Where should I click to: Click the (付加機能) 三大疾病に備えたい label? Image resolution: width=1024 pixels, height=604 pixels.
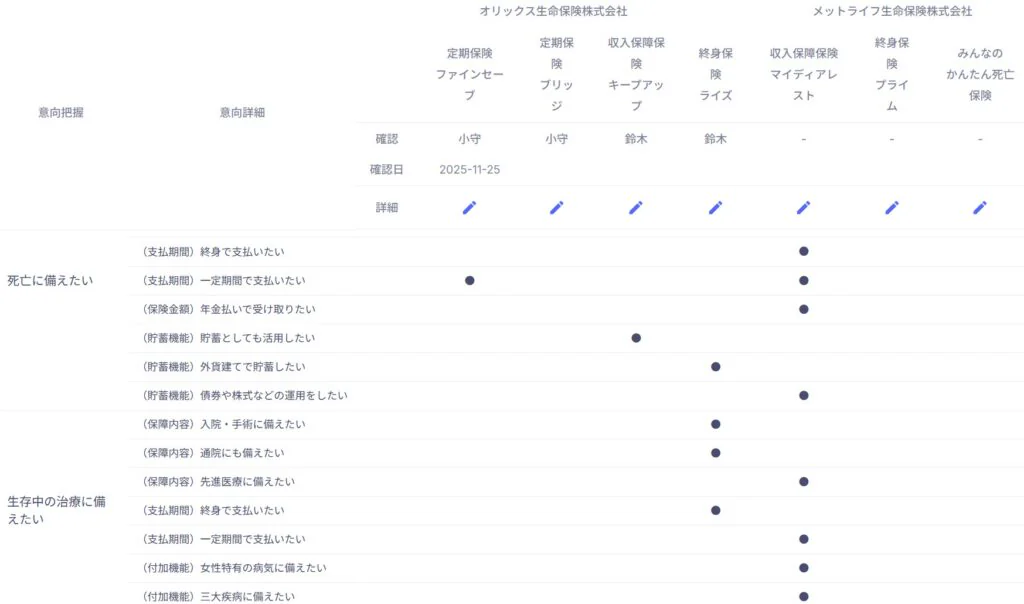click(217, 597)
